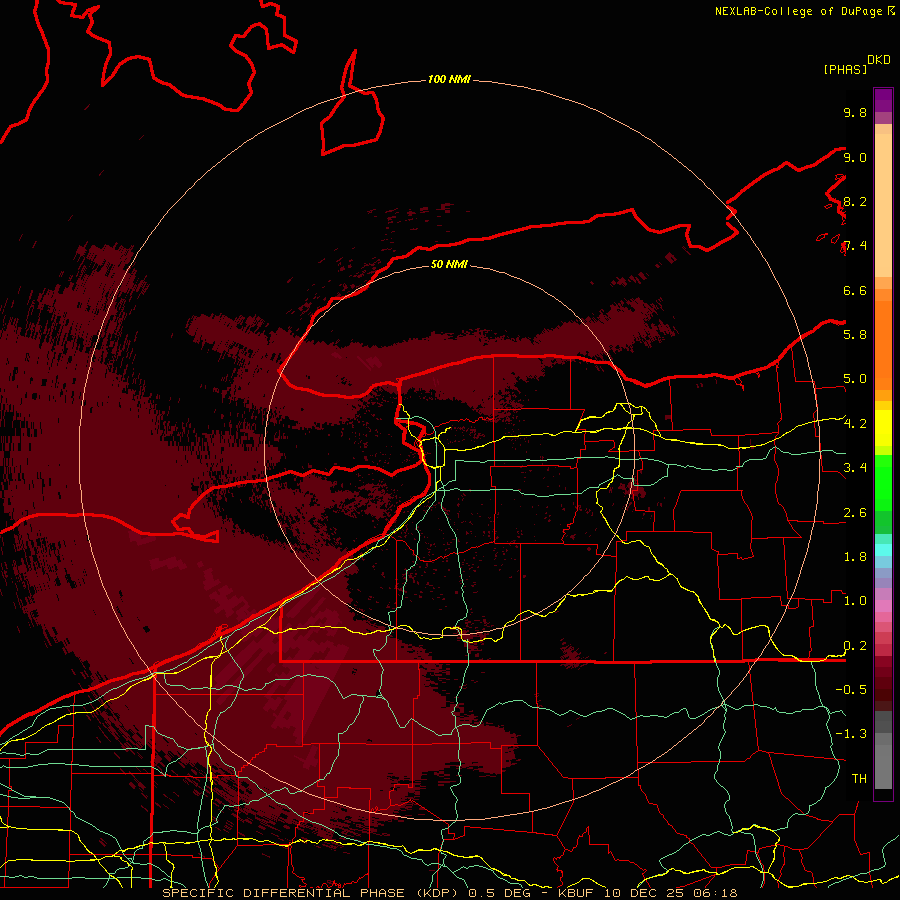Select the 8.2 legend value
The height and width of the screenshot is (900, 900).
pyautogui.click(x=855, y=201)
